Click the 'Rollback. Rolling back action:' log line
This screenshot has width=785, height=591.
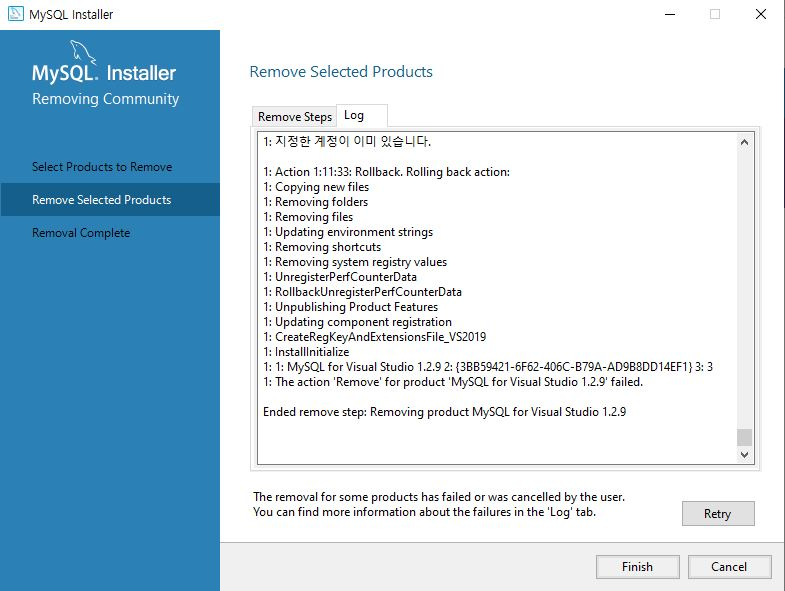tap(386, 172)
